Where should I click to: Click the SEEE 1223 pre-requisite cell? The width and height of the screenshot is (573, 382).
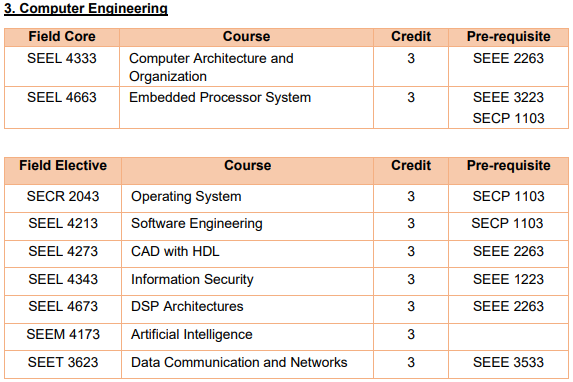pos(508,281)
